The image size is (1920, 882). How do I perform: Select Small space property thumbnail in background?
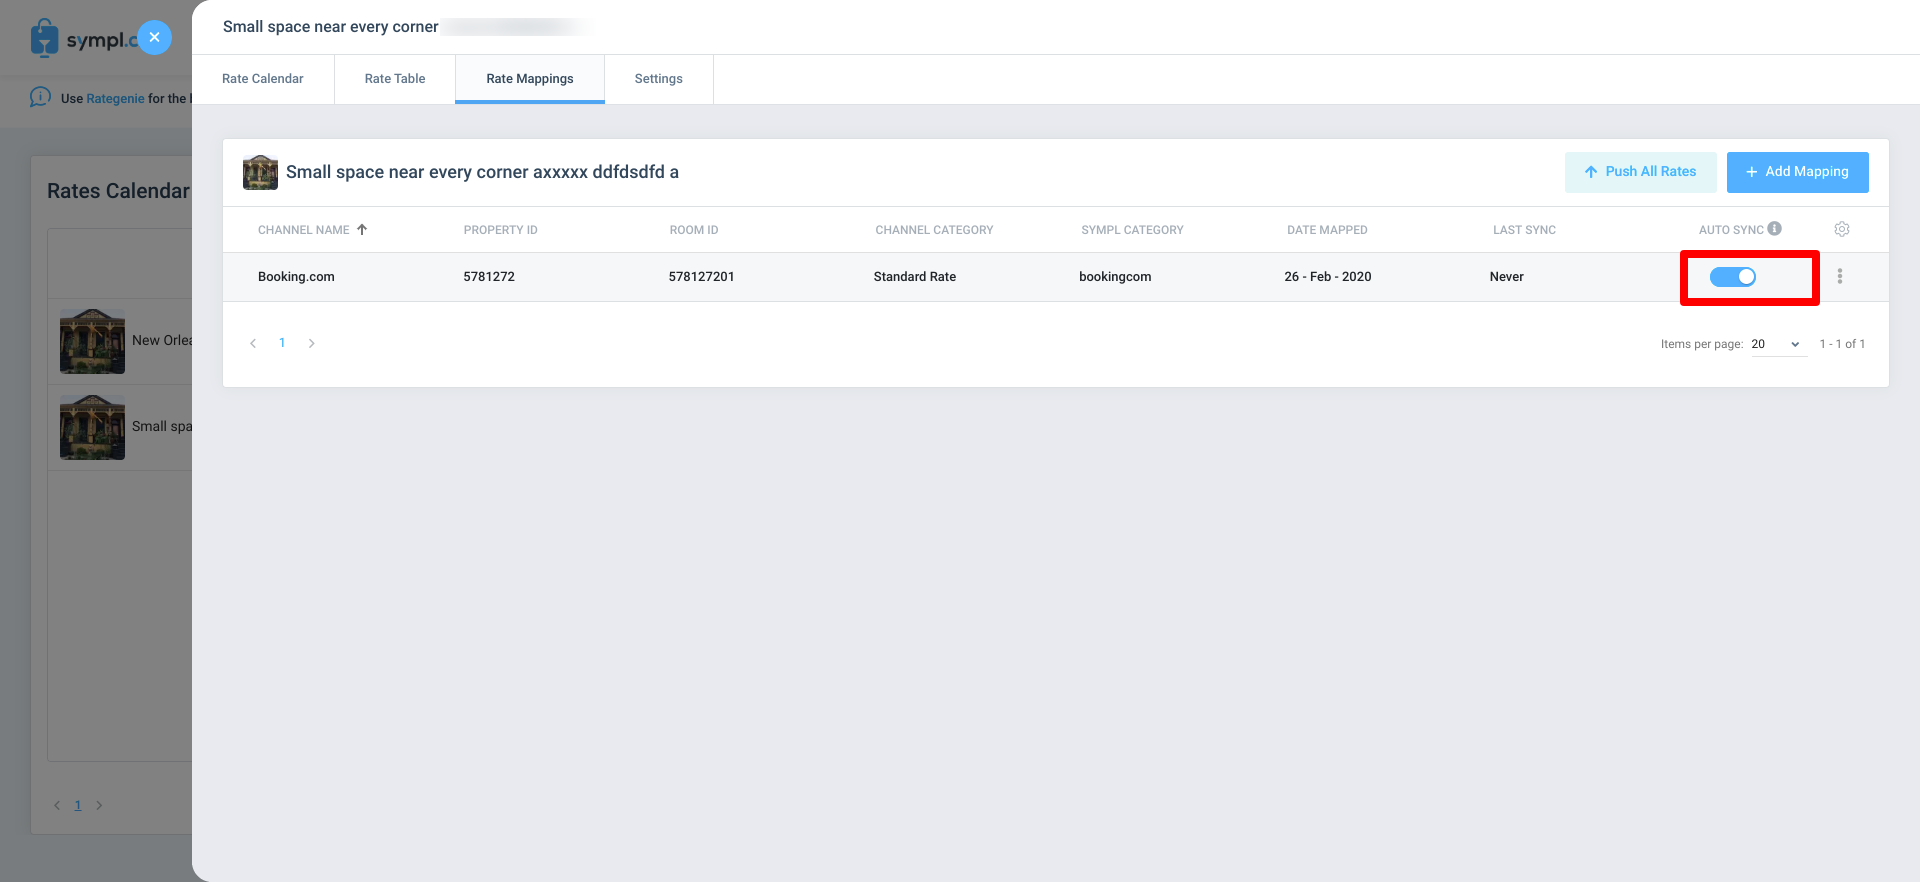(92, 427)
